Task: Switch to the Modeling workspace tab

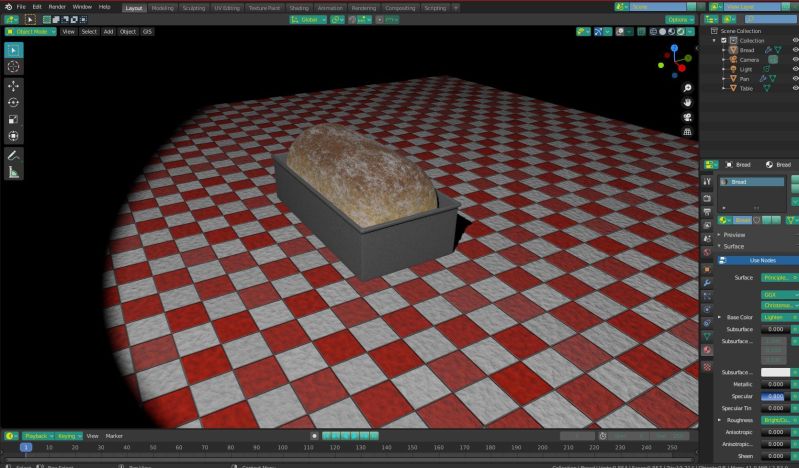Action: (163, 8)
